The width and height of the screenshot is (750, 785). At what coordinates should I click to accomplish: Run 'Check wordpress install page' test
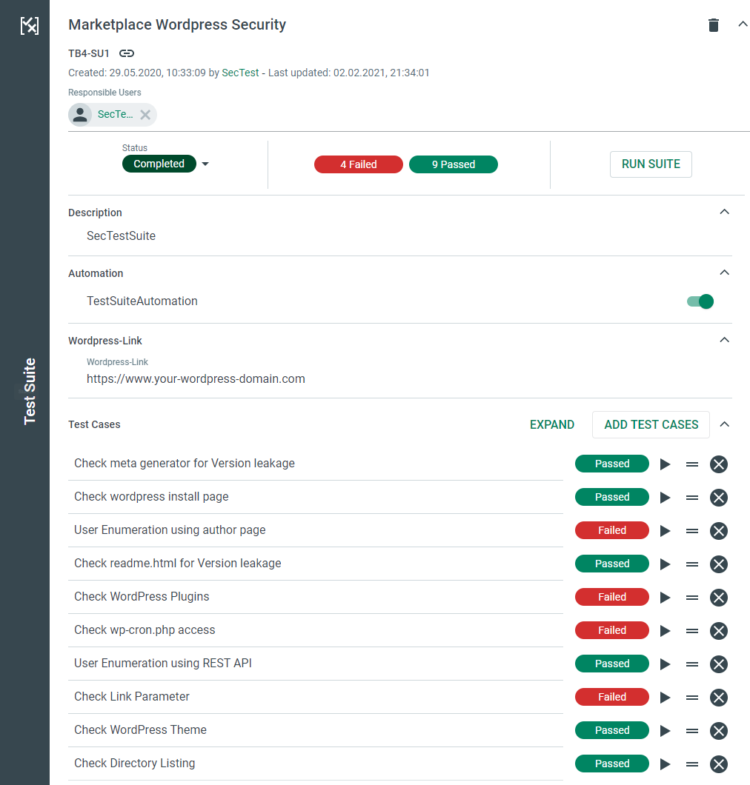click(x=665, y=498)
